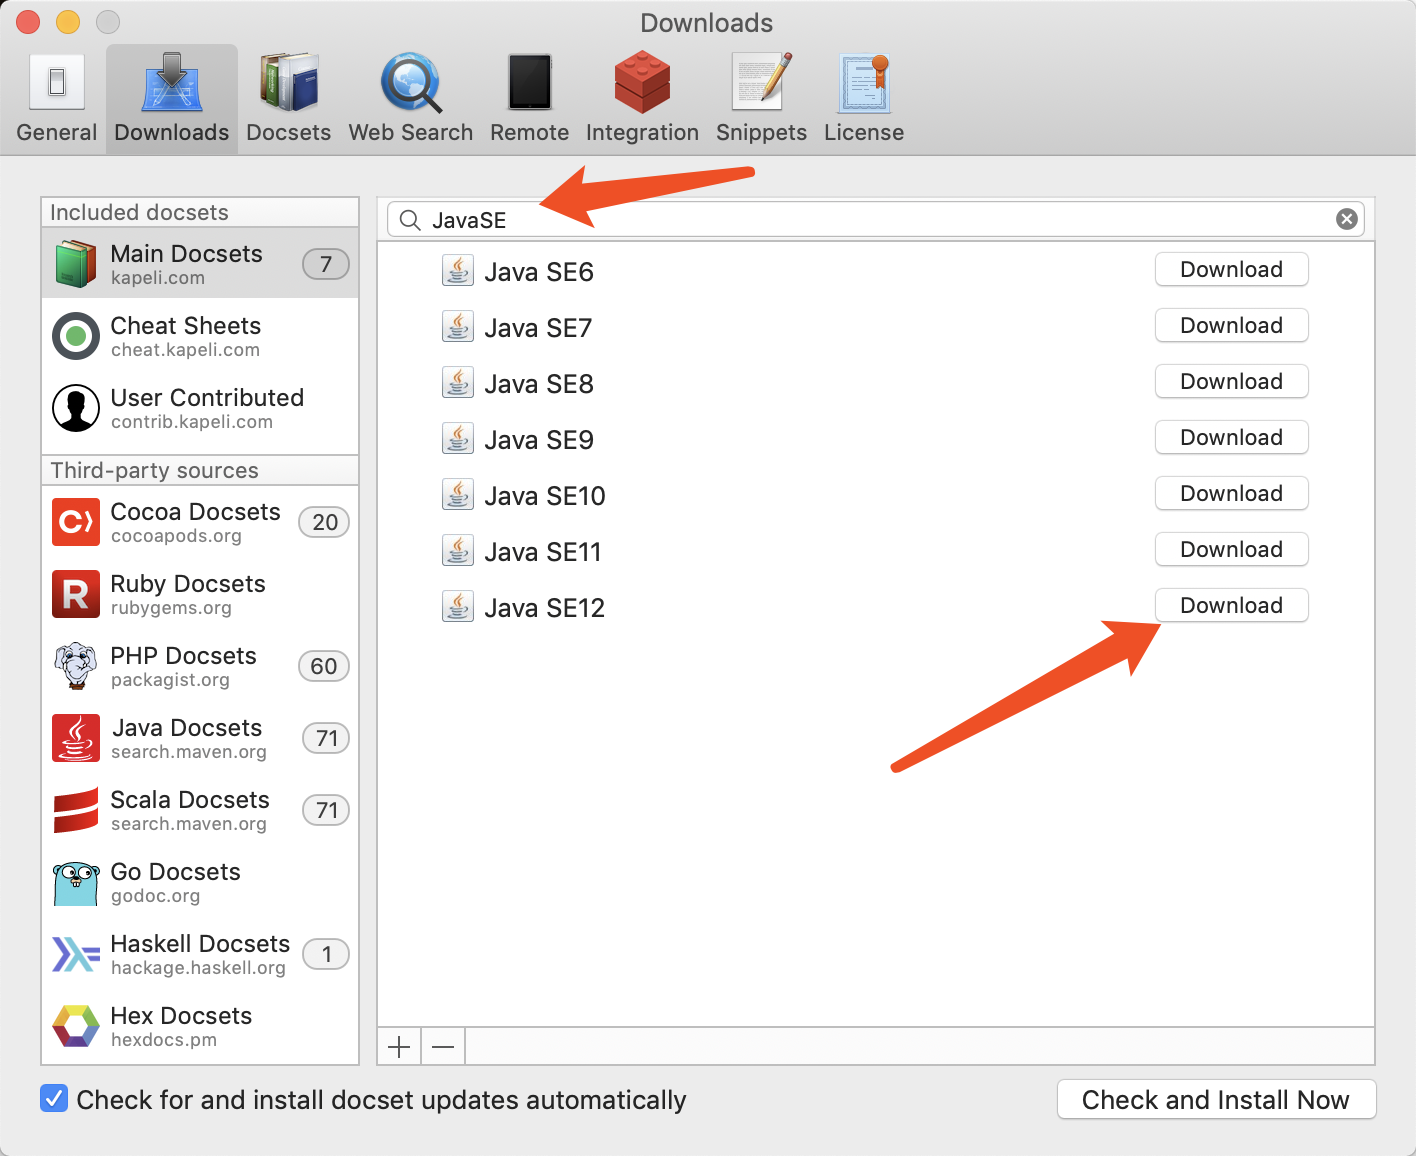
Task: Click the kapeli.com source text
Action: point(158,278)
